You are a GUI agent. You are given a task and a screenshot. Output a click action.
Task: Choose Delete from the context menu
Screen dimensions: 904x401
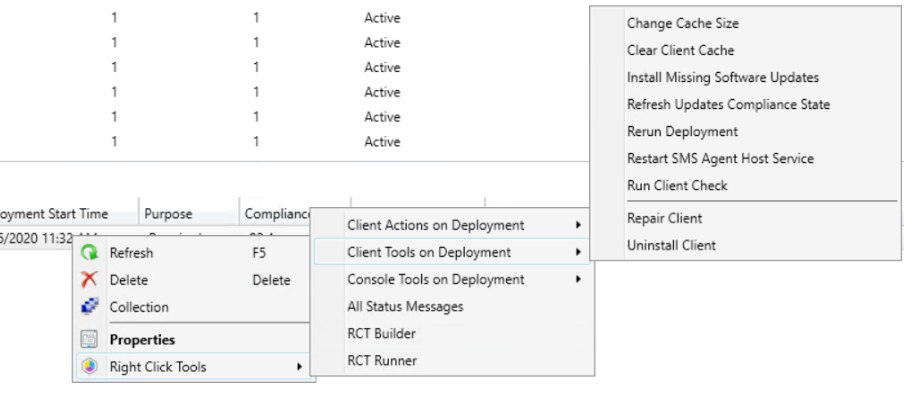[194, 280]
